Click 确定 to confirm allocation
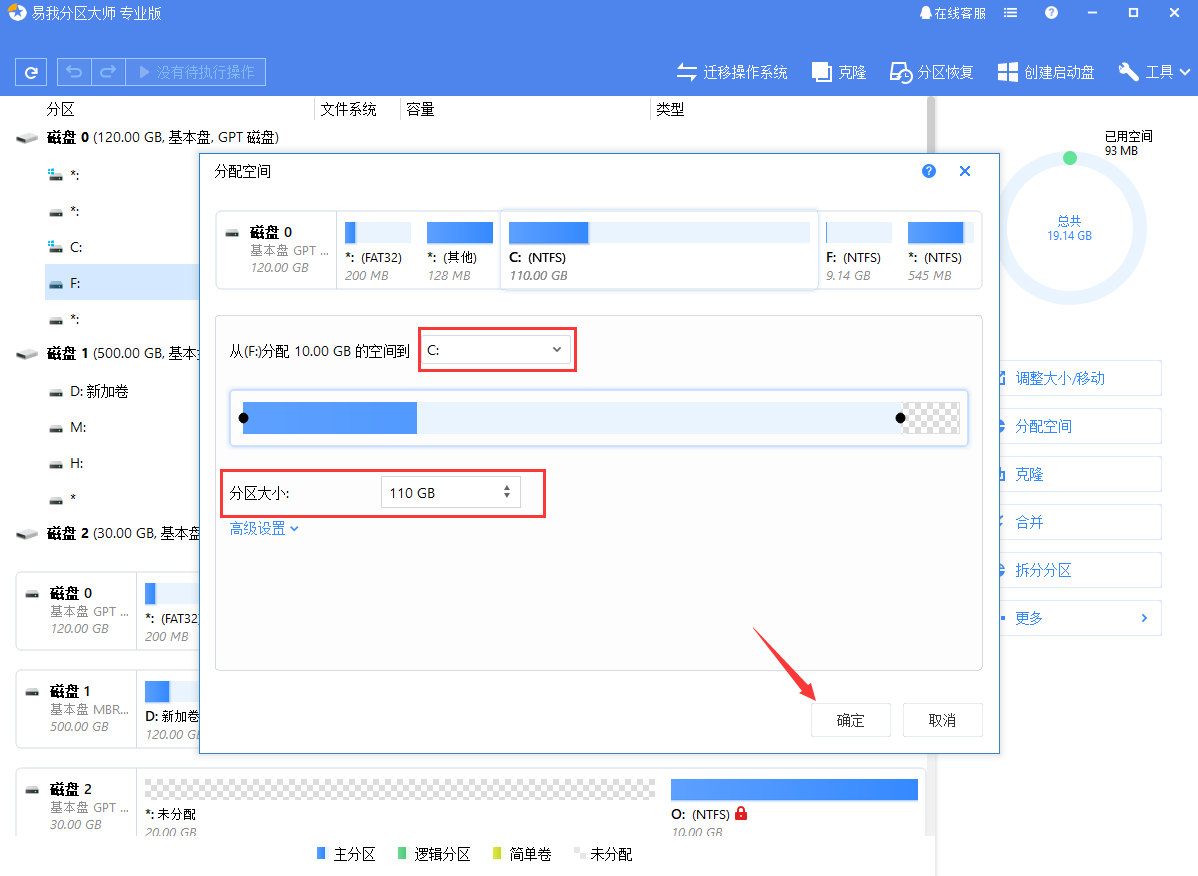1198x876 pixels. (x=850, y=720)
